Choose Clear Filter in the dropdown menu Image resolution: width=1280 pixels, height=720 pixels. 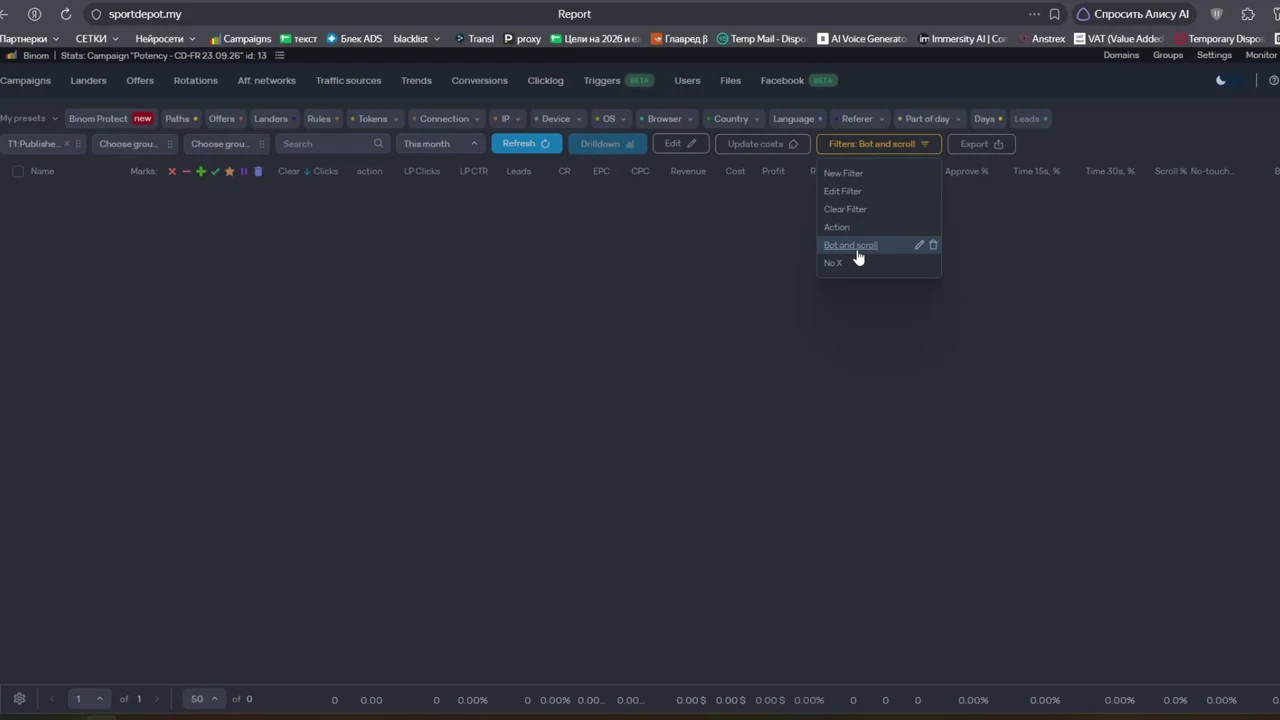coord(845,209)
